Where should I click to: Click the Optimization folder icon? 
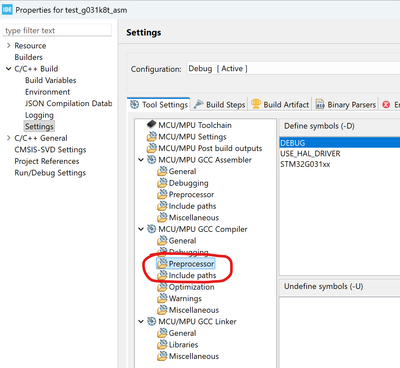pos(162,287)
